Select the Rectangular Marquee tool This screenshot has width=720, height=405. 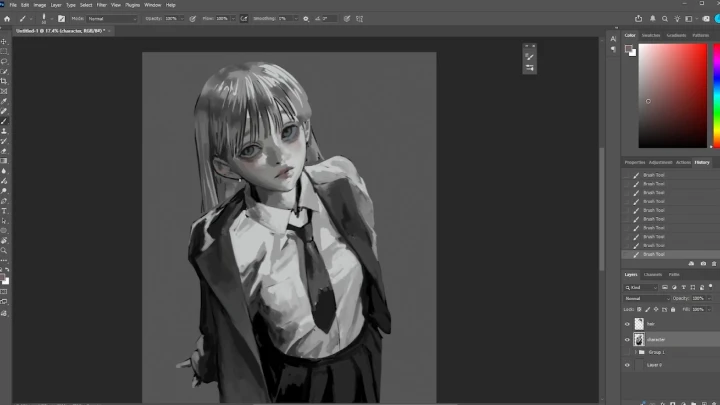[4, 51]
